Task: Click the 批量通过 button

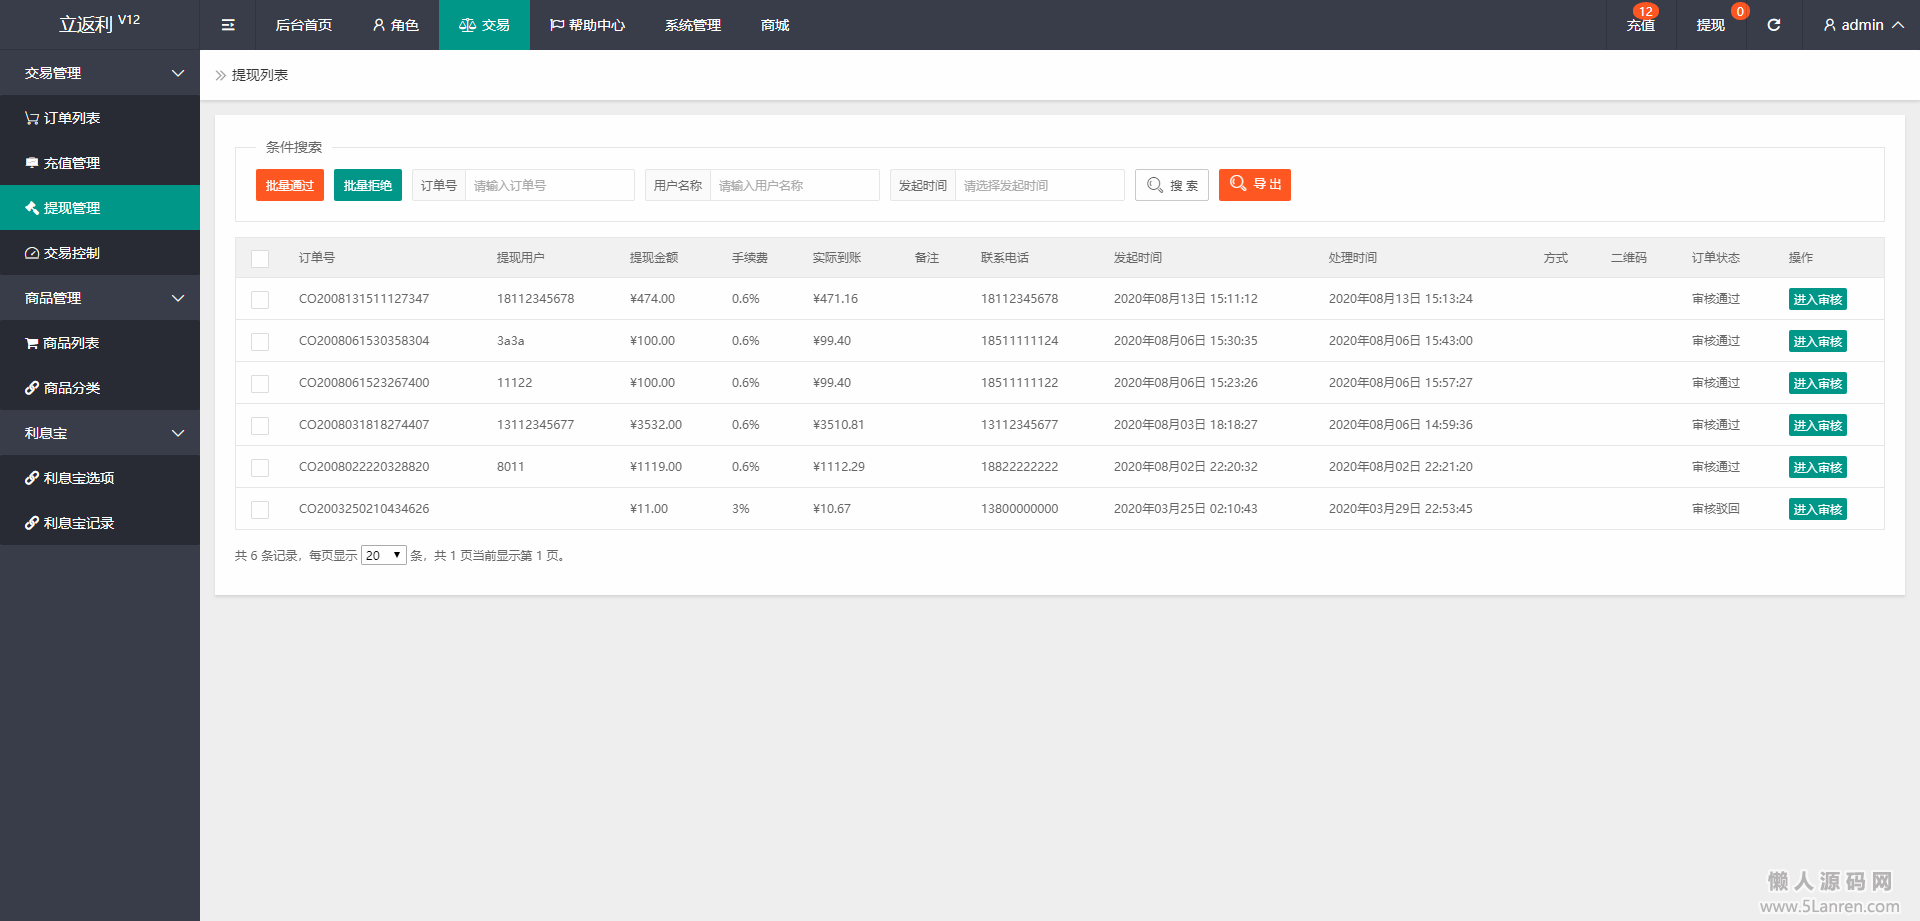Action: [289, 185]
